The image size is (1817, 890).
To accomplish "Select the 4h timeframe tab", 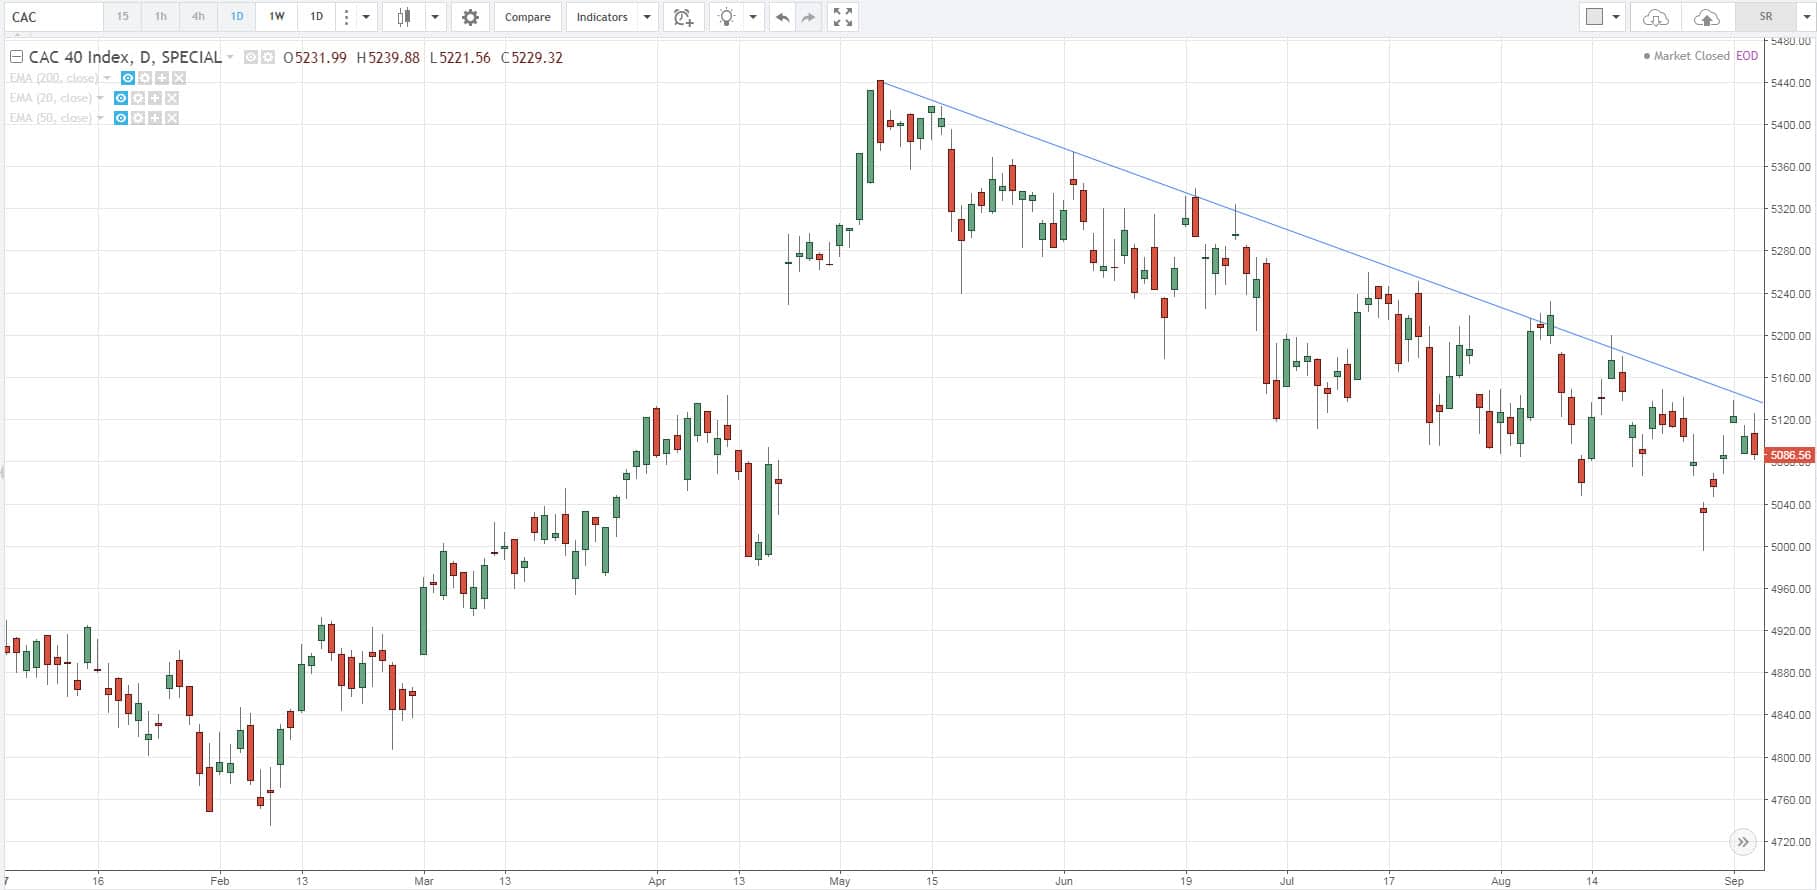I will (198, 17).
